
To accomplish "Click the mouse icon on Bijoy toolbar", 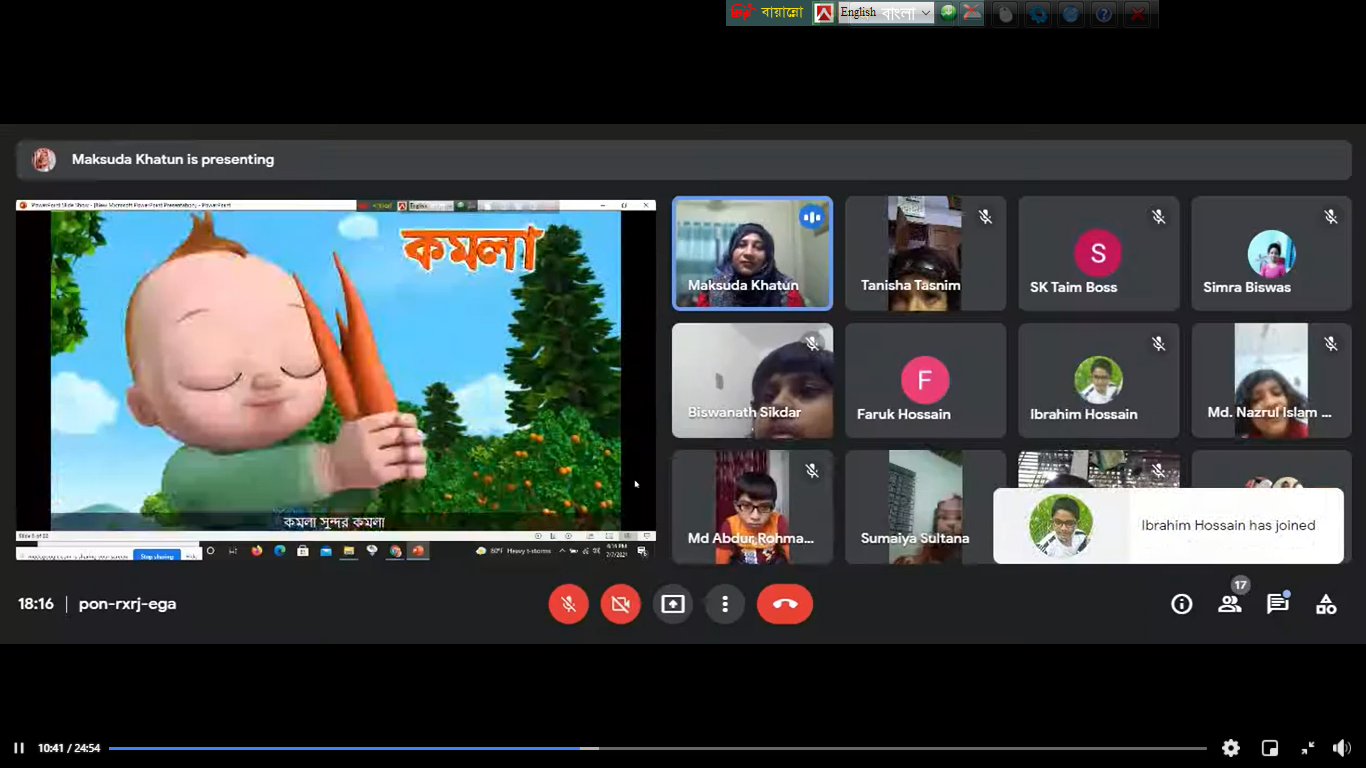I will pyautogui.click(x=1006, y=14).
